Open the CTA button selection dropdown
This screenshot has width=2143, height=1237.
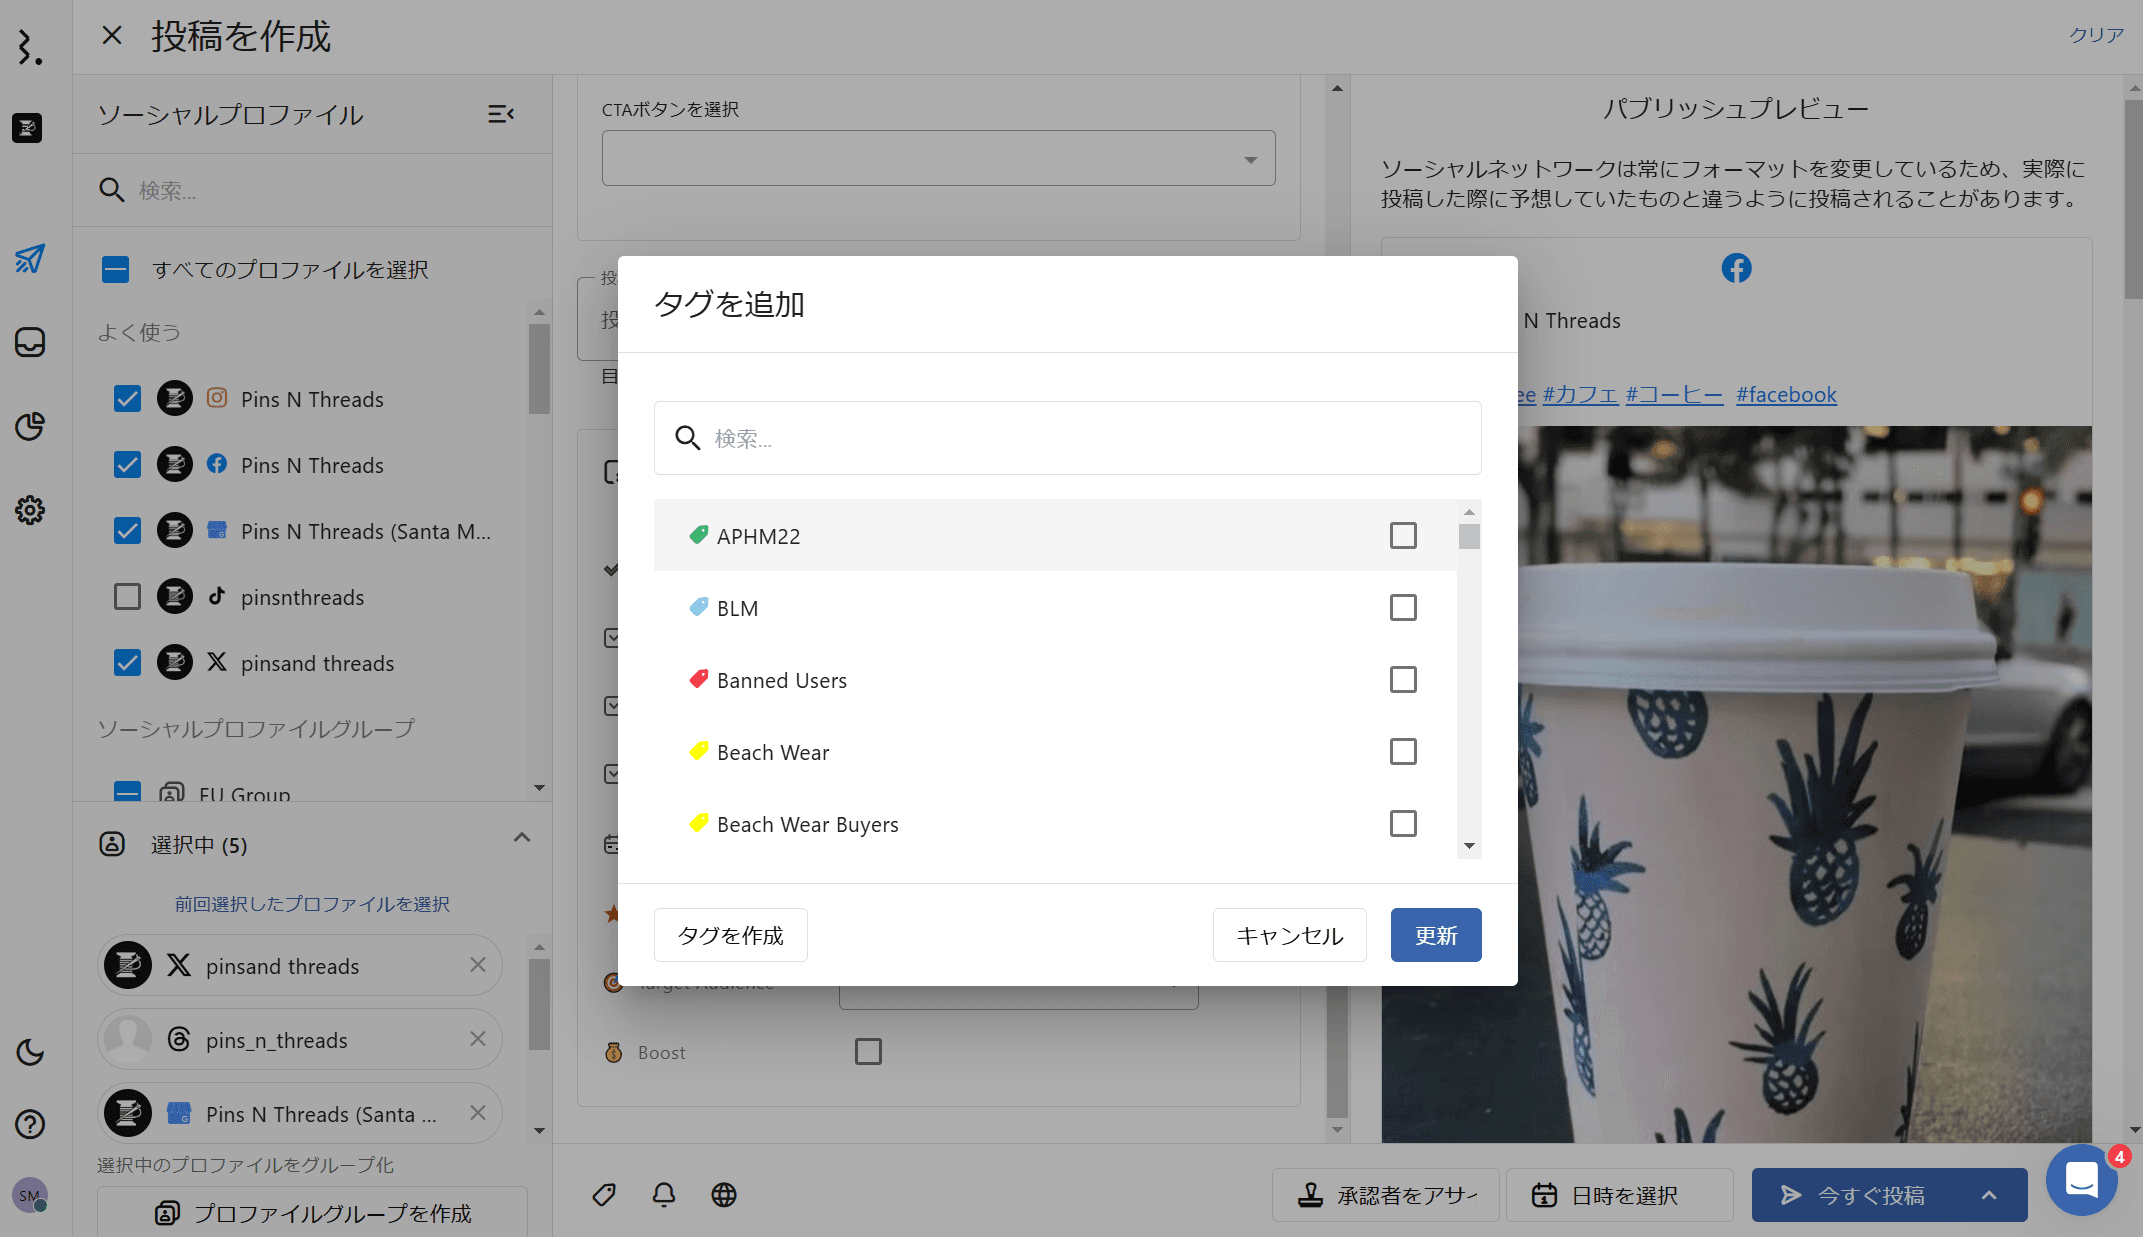[938, 158]
